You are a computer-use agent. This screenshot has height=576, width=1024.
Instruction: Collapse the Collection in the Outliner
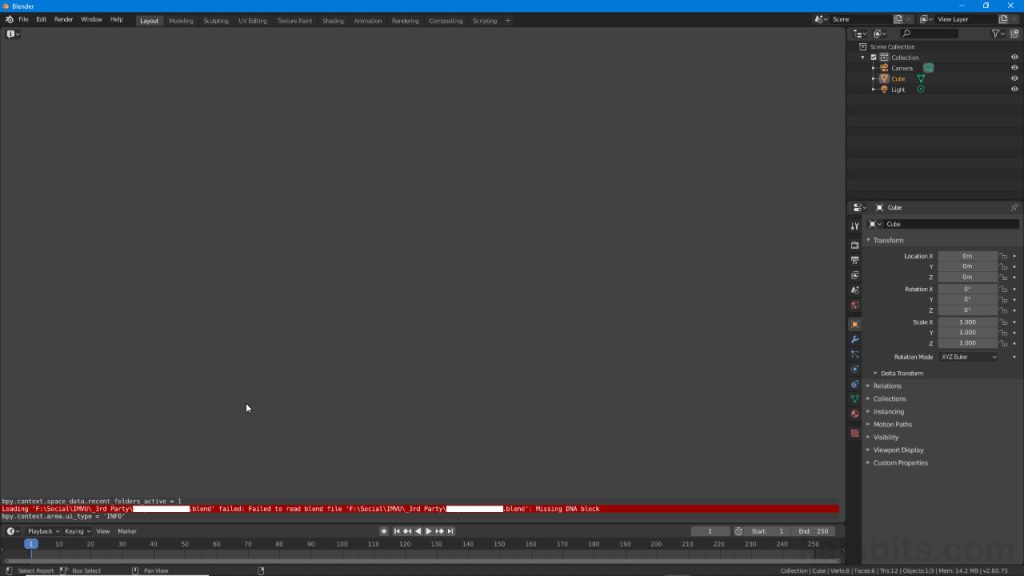862,57
